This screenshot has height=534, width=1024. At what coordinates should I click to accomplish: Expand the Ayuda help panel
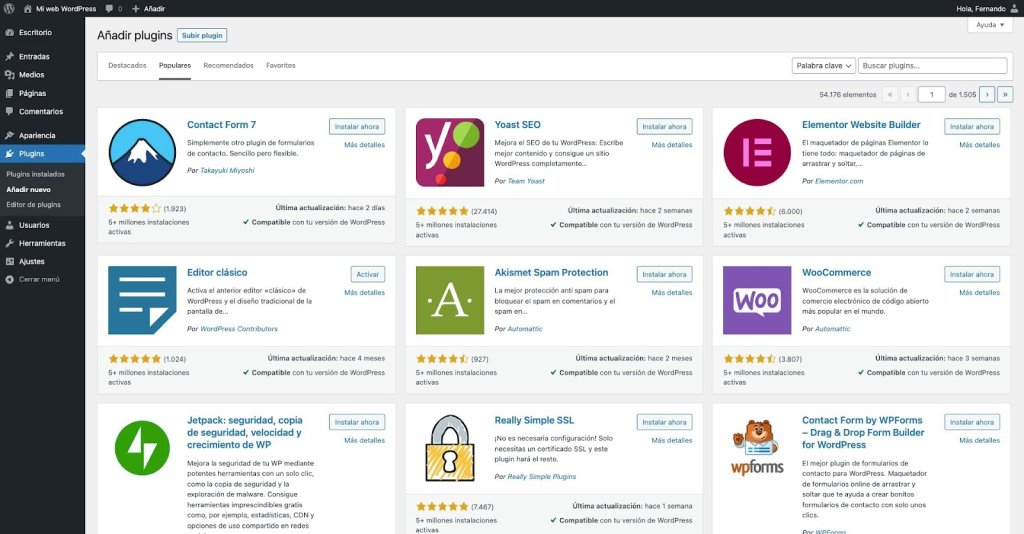pos(990,25)
